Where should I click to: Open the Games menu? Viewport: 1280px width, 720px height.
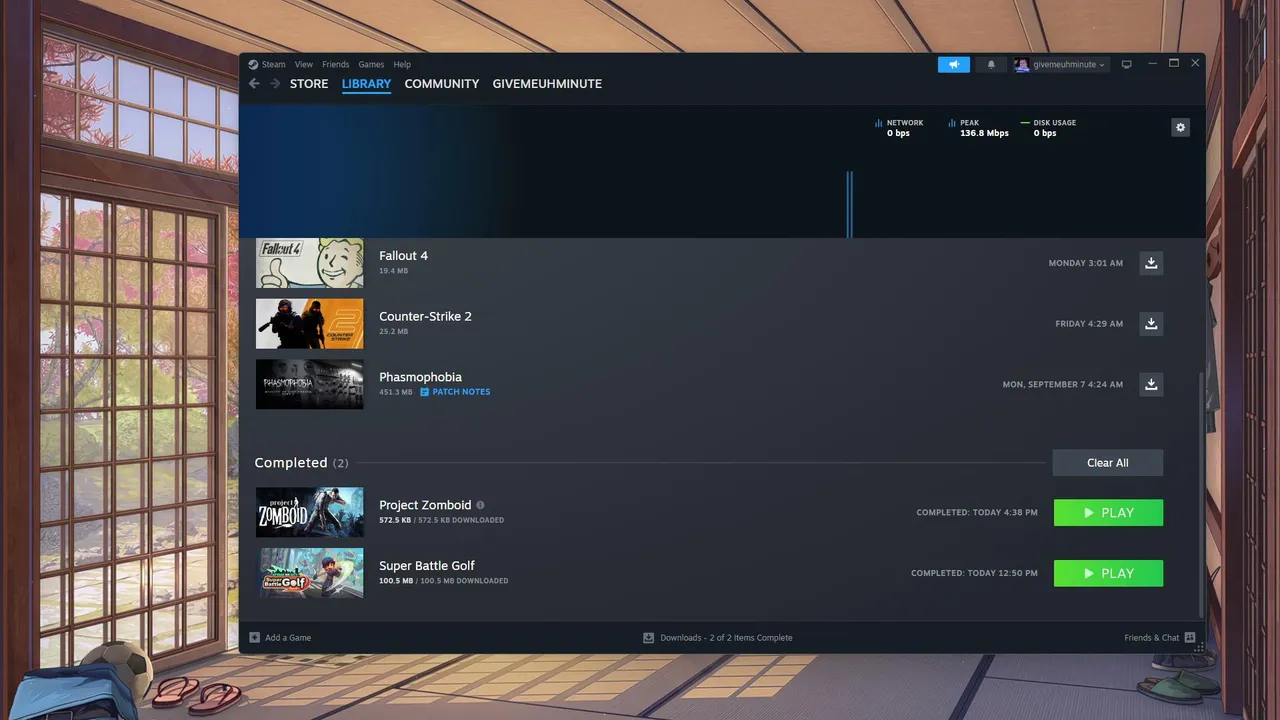[x=371, y=64]
